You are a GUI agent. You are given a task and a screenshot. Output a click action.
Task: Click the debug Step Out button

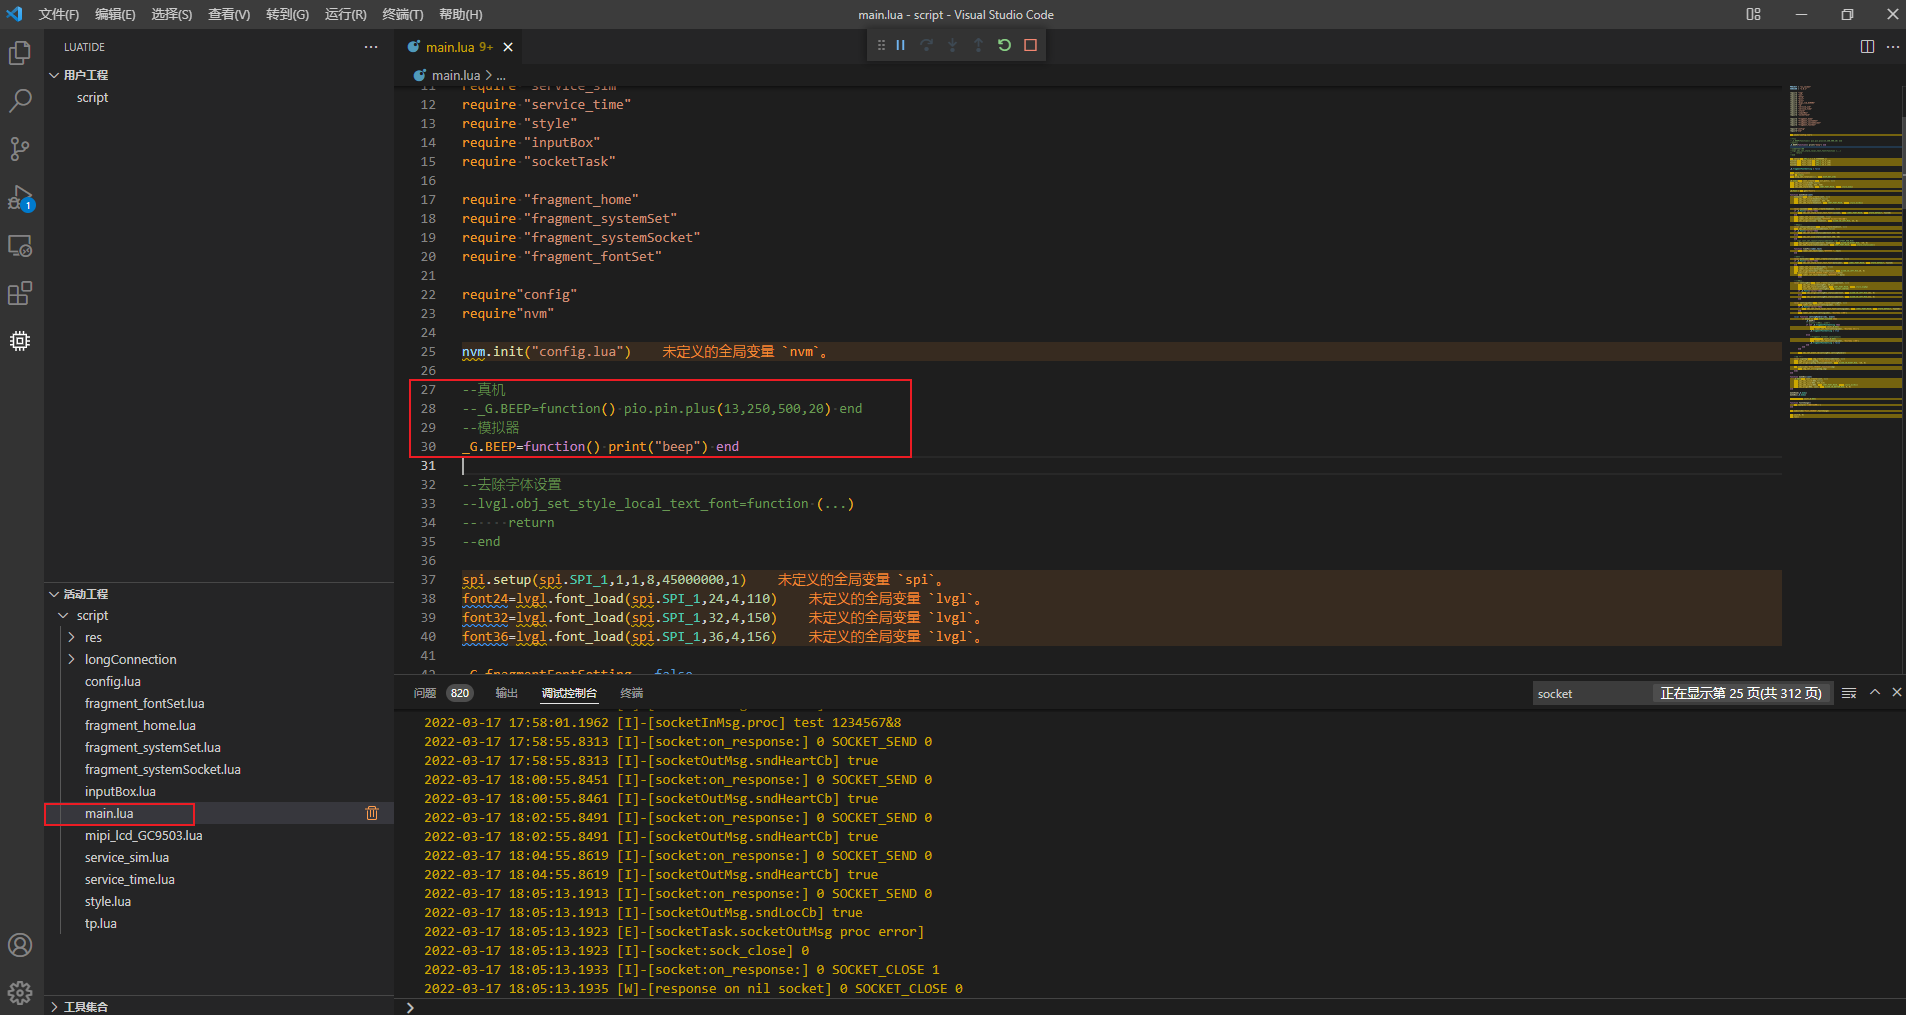[979, 45]
